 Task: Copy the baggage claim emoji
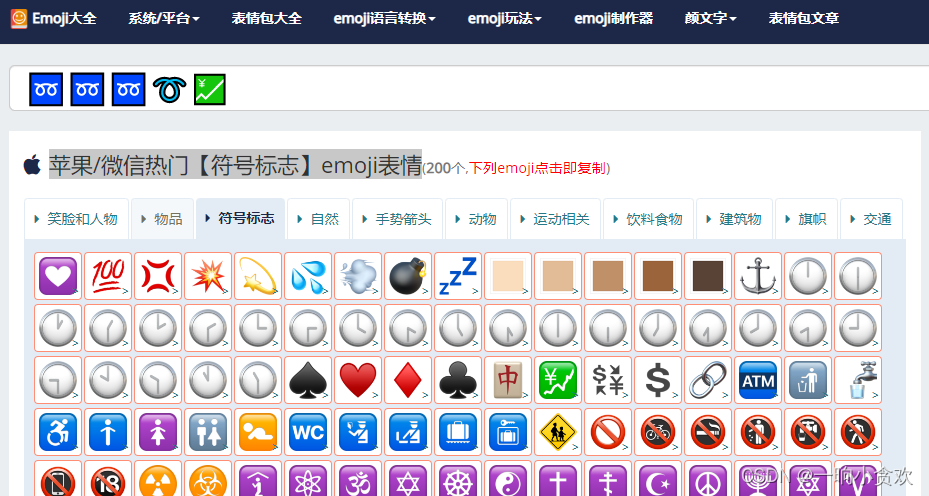pos(457,432)
